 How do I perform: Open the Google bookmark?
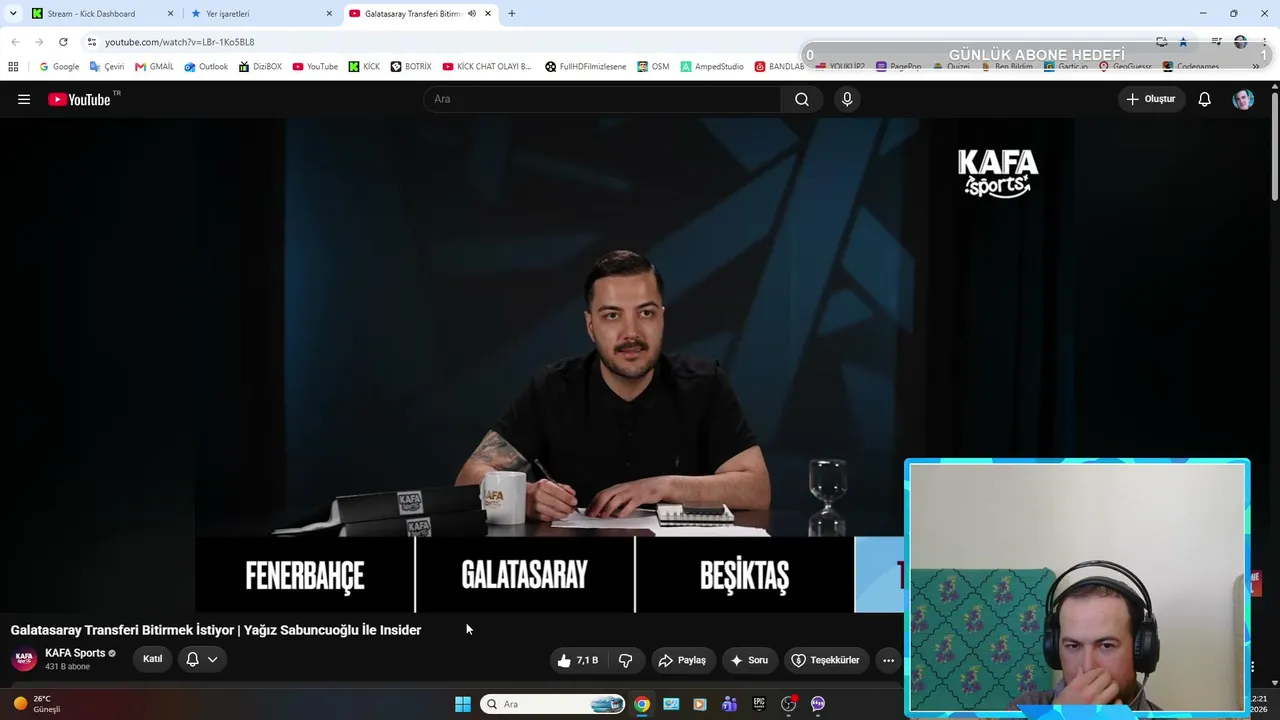[x=59, y=67]
